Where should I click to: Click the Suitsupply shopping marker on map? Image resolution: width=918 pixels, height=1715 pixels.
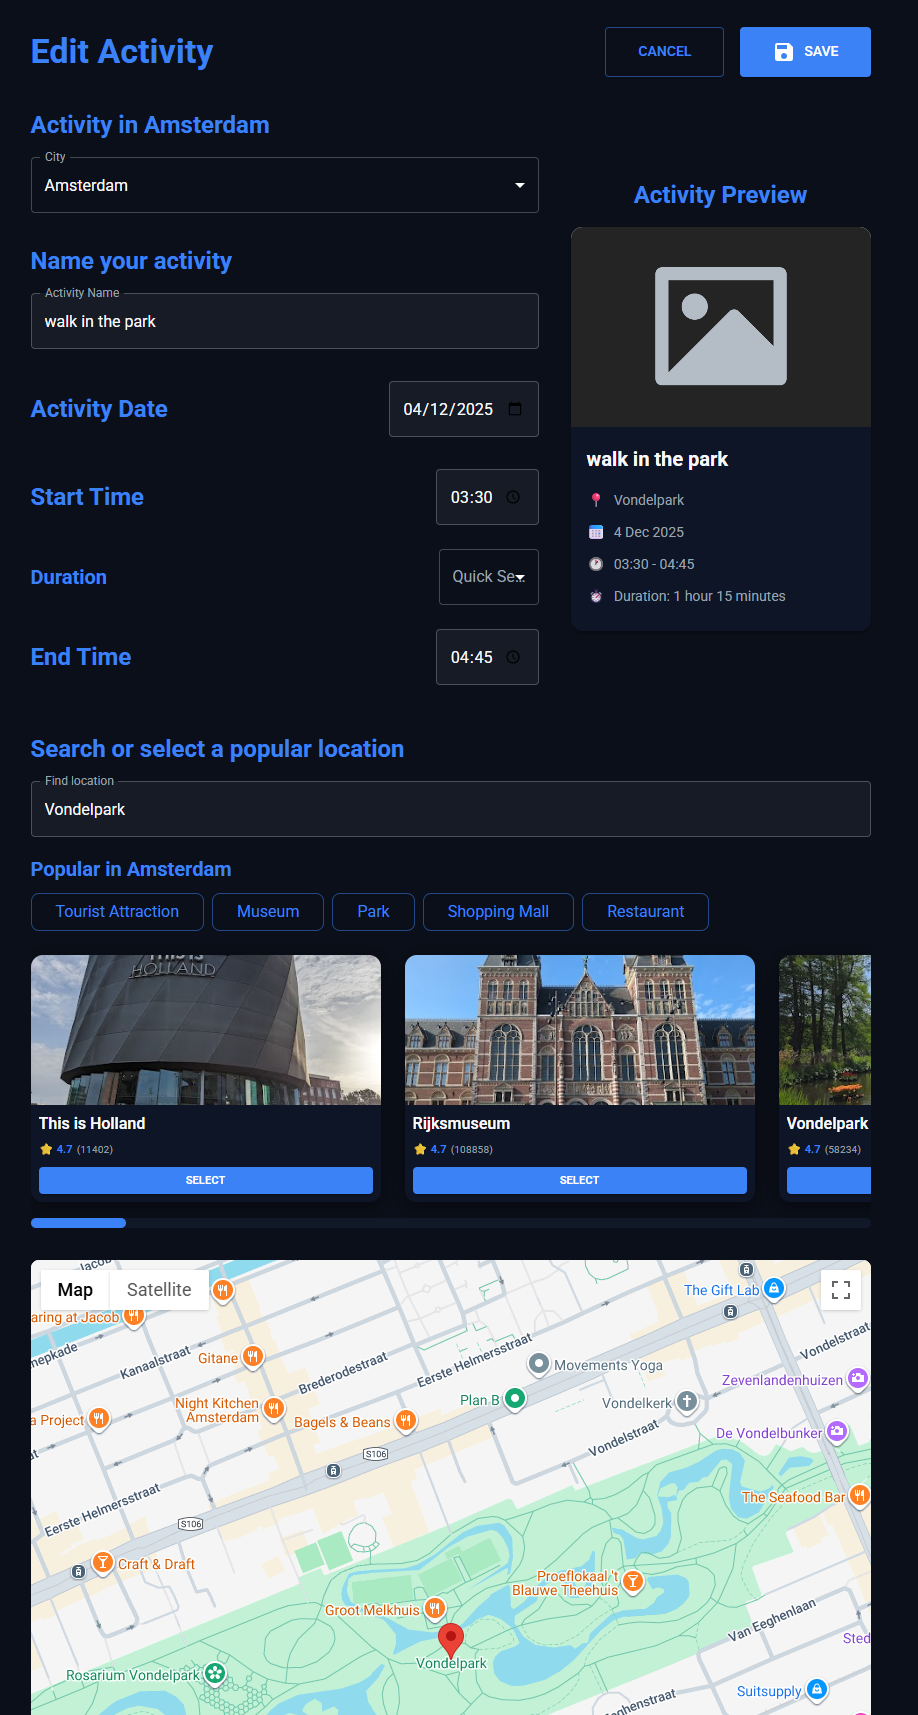[817, 1689]
